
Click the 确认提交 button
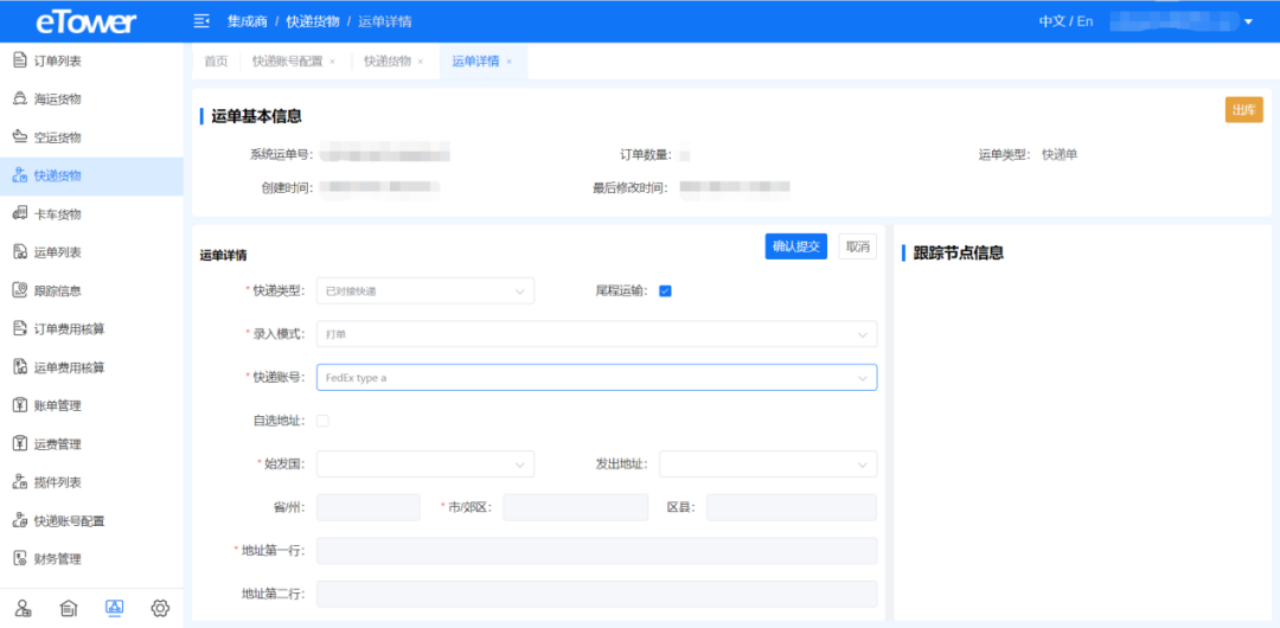click(x=796, y=246)
